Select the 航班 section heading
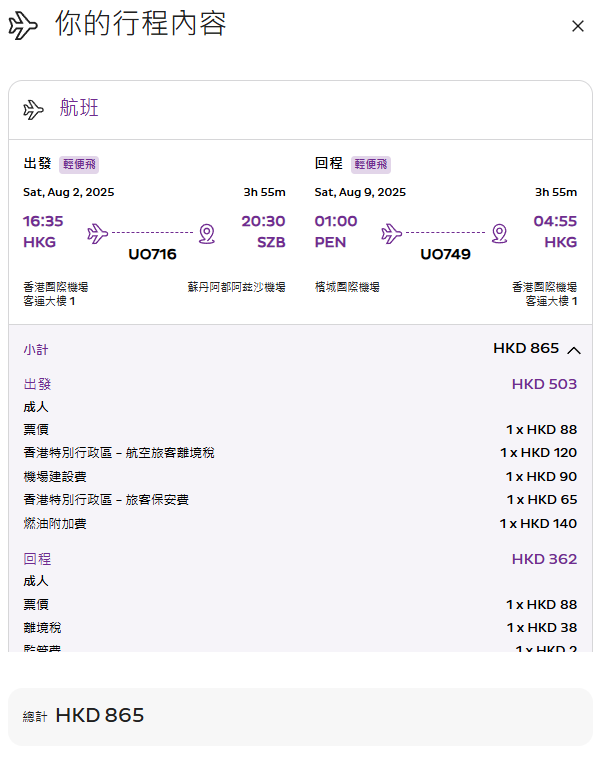The width and height of the screenshot is (596, 765). pos(79,108)
